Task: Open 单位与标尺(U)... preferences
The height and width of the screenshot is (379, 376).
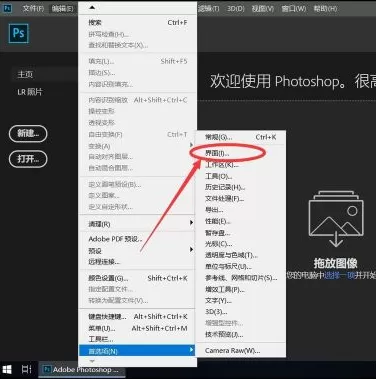Action: 241,267
